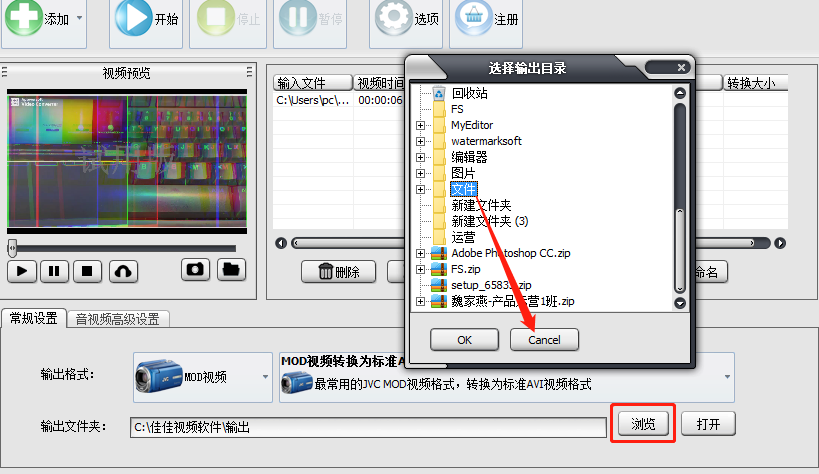Expand Adobe Photoshop CC.zip node
This screenshot has width=819, height=474.
click(x=420, y=253)
